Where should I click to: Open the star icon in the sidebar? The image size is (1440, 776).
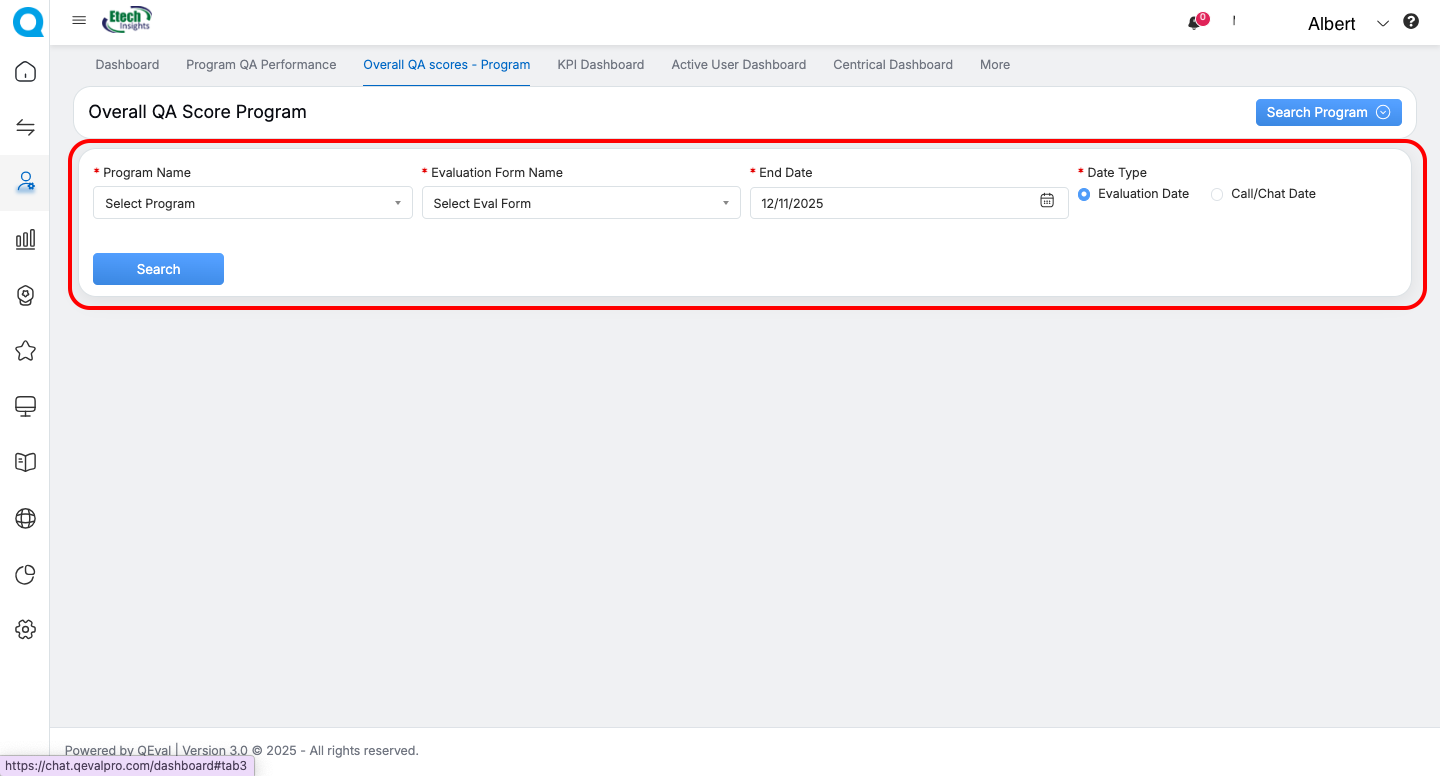(25, 351)
